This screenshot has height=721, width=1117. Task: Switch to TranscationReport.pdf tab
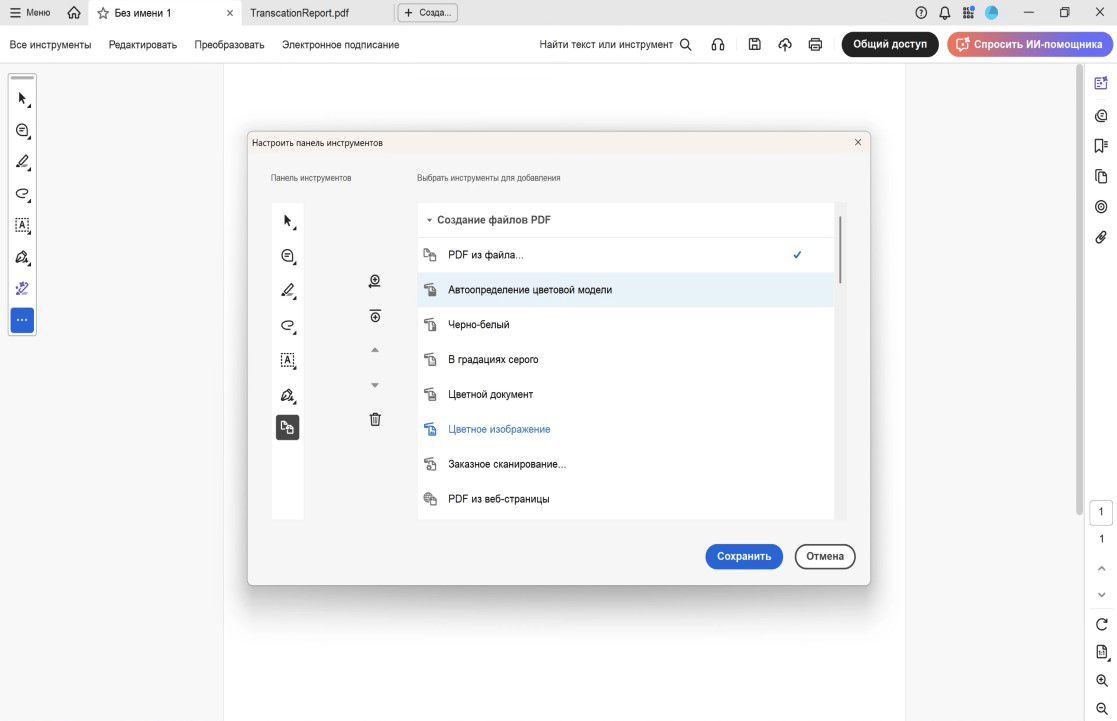pos(299,13)
